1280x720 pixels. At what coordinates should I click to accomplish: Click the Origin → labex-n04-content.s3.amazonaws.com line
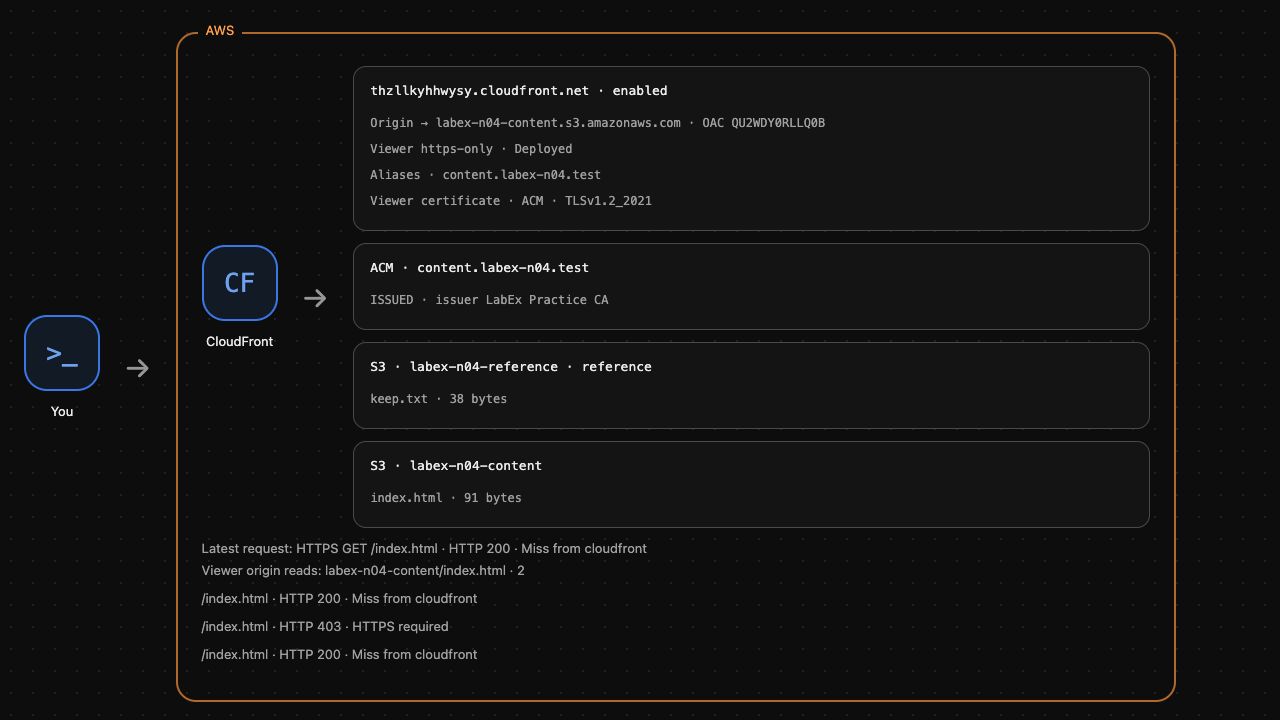(x=598, y=123)
